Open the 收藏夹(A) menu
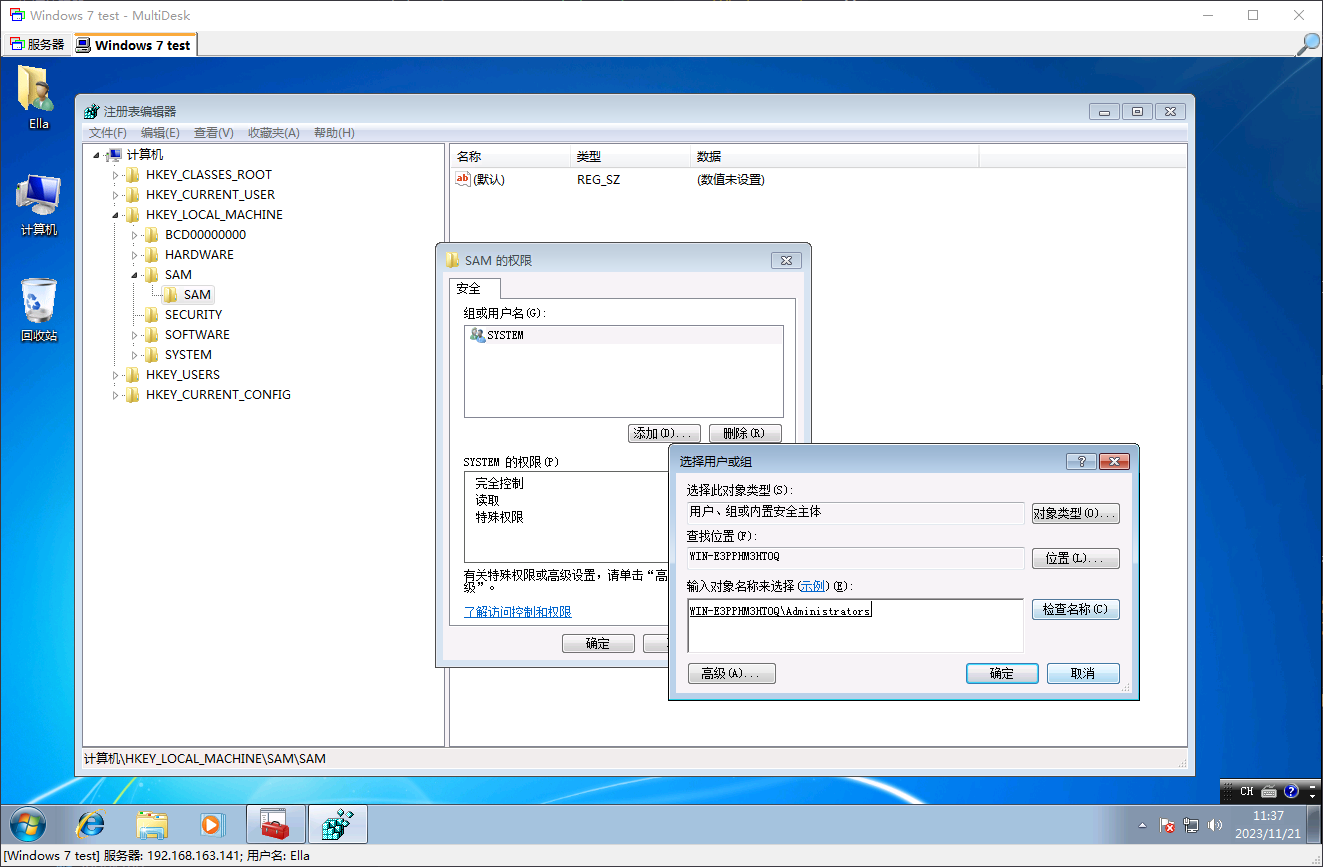This screenshot has height=867, width=1323. tap(274, 133)
